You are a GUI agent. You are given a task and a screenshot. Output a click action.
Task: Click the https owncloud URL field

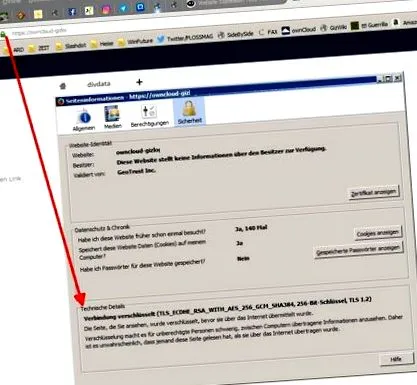click(39, 31)
